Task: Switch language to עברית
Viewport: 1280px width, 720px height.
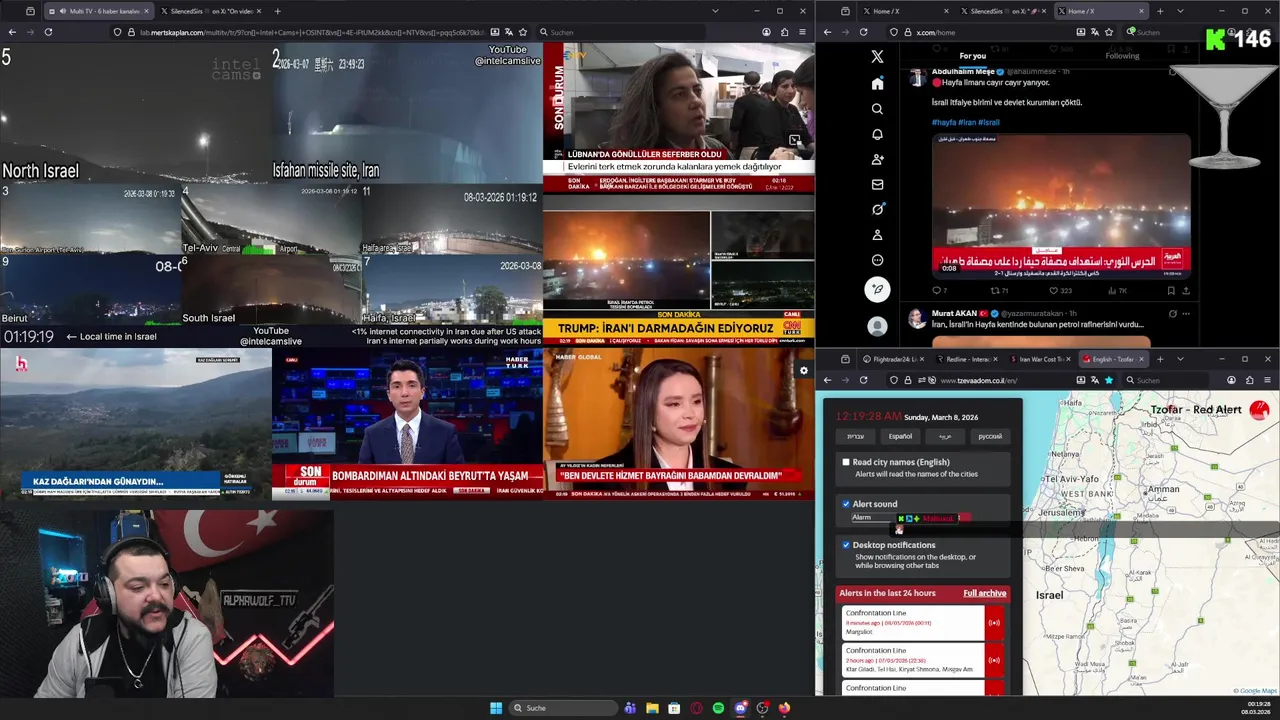Action: pyautogui.click(x=855, y=436)
